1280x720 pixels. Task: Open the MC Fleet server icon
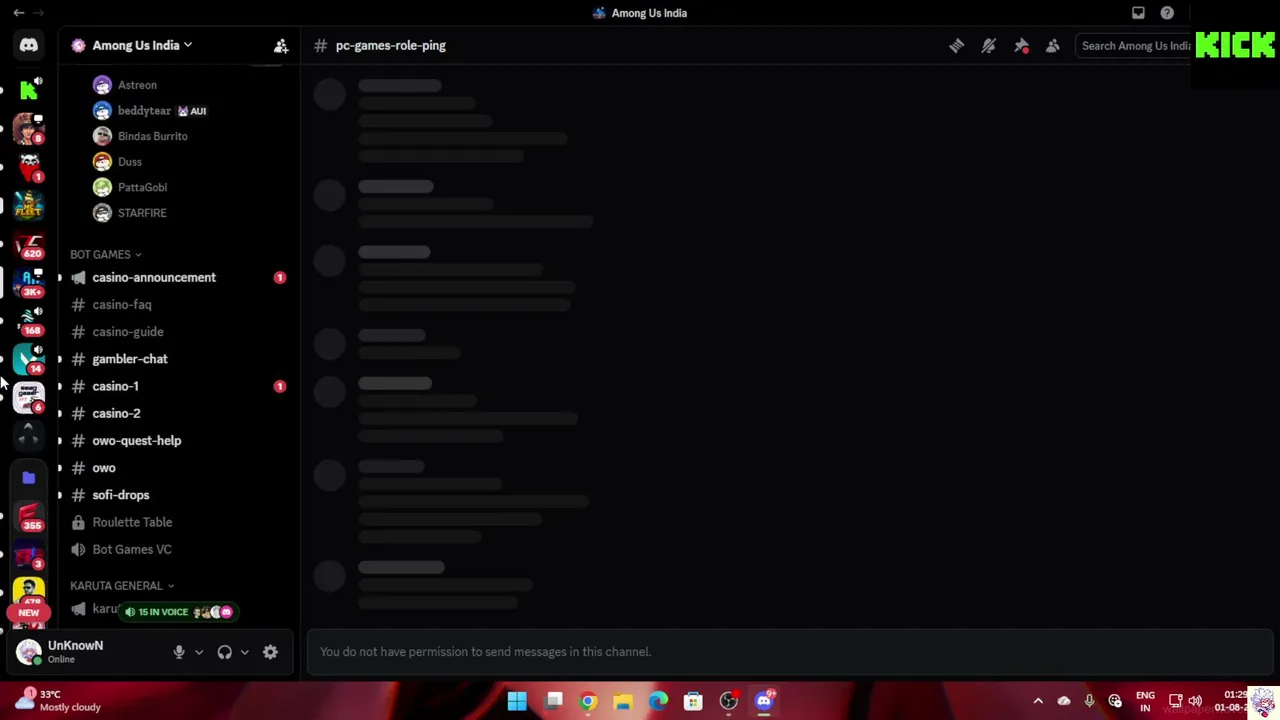pyautogui.click(x=28, y=206)
